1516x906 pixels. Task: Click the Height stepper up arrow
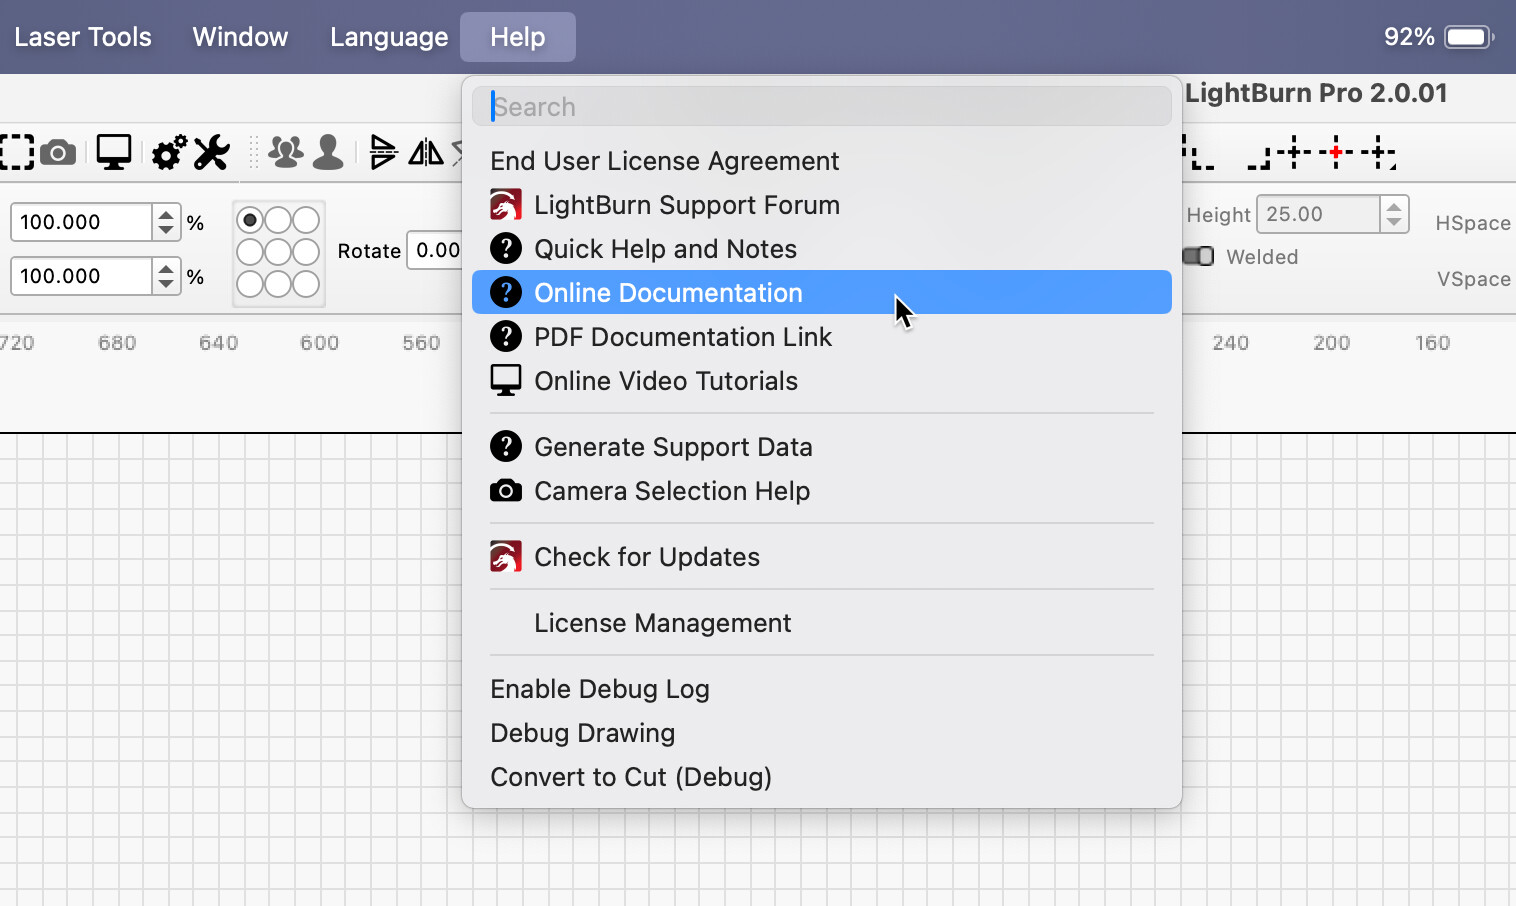point(1394,206)
